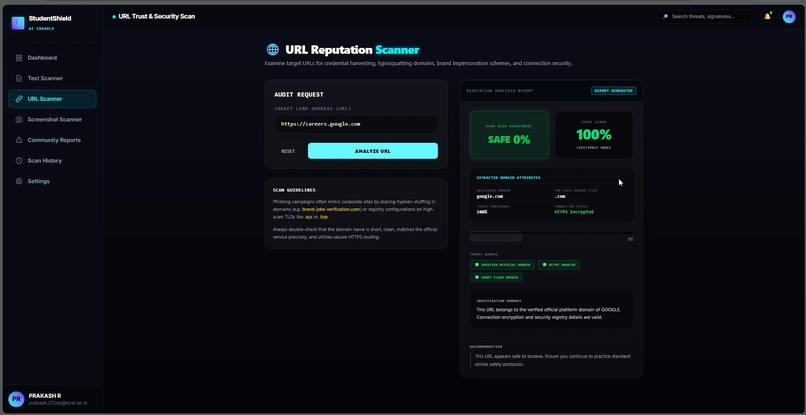806x415 pixels.
Task: Click the Settings gear icon
Action: (19, 182)
